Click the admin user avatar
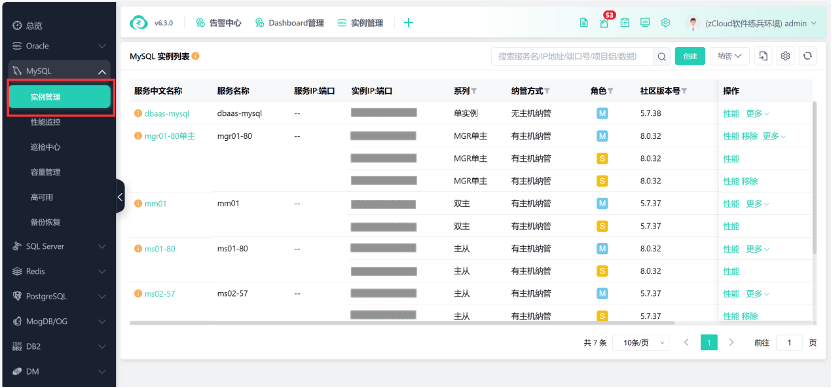 click(x=692, y=23)
